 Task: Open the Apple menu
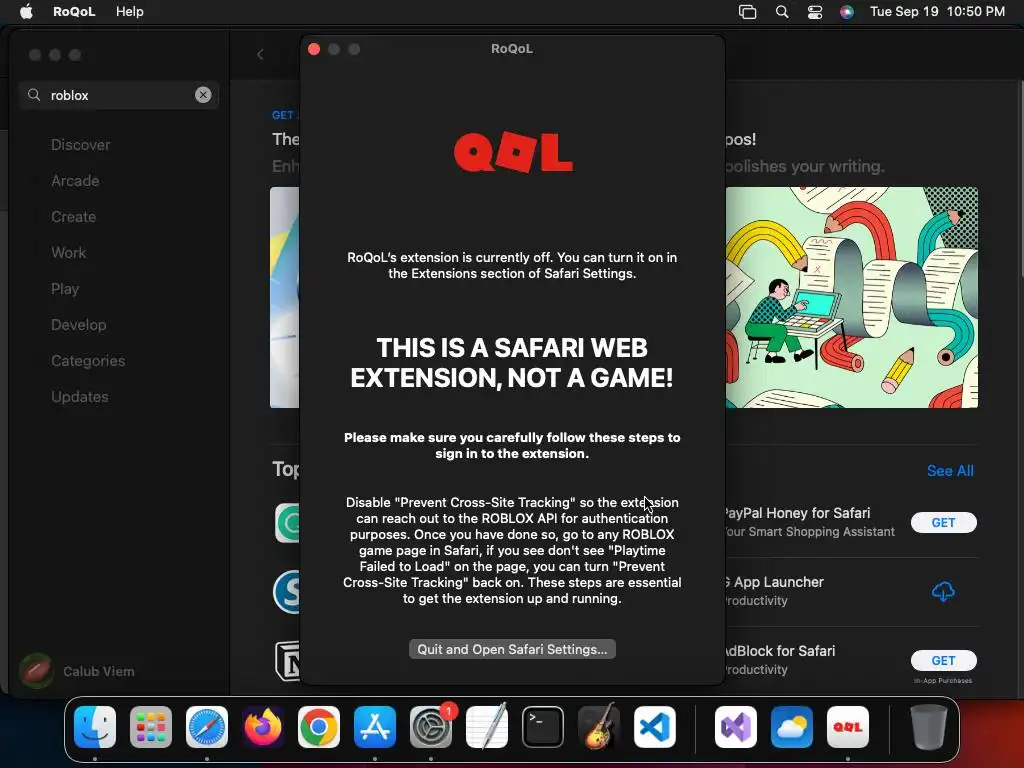[26, 12]
